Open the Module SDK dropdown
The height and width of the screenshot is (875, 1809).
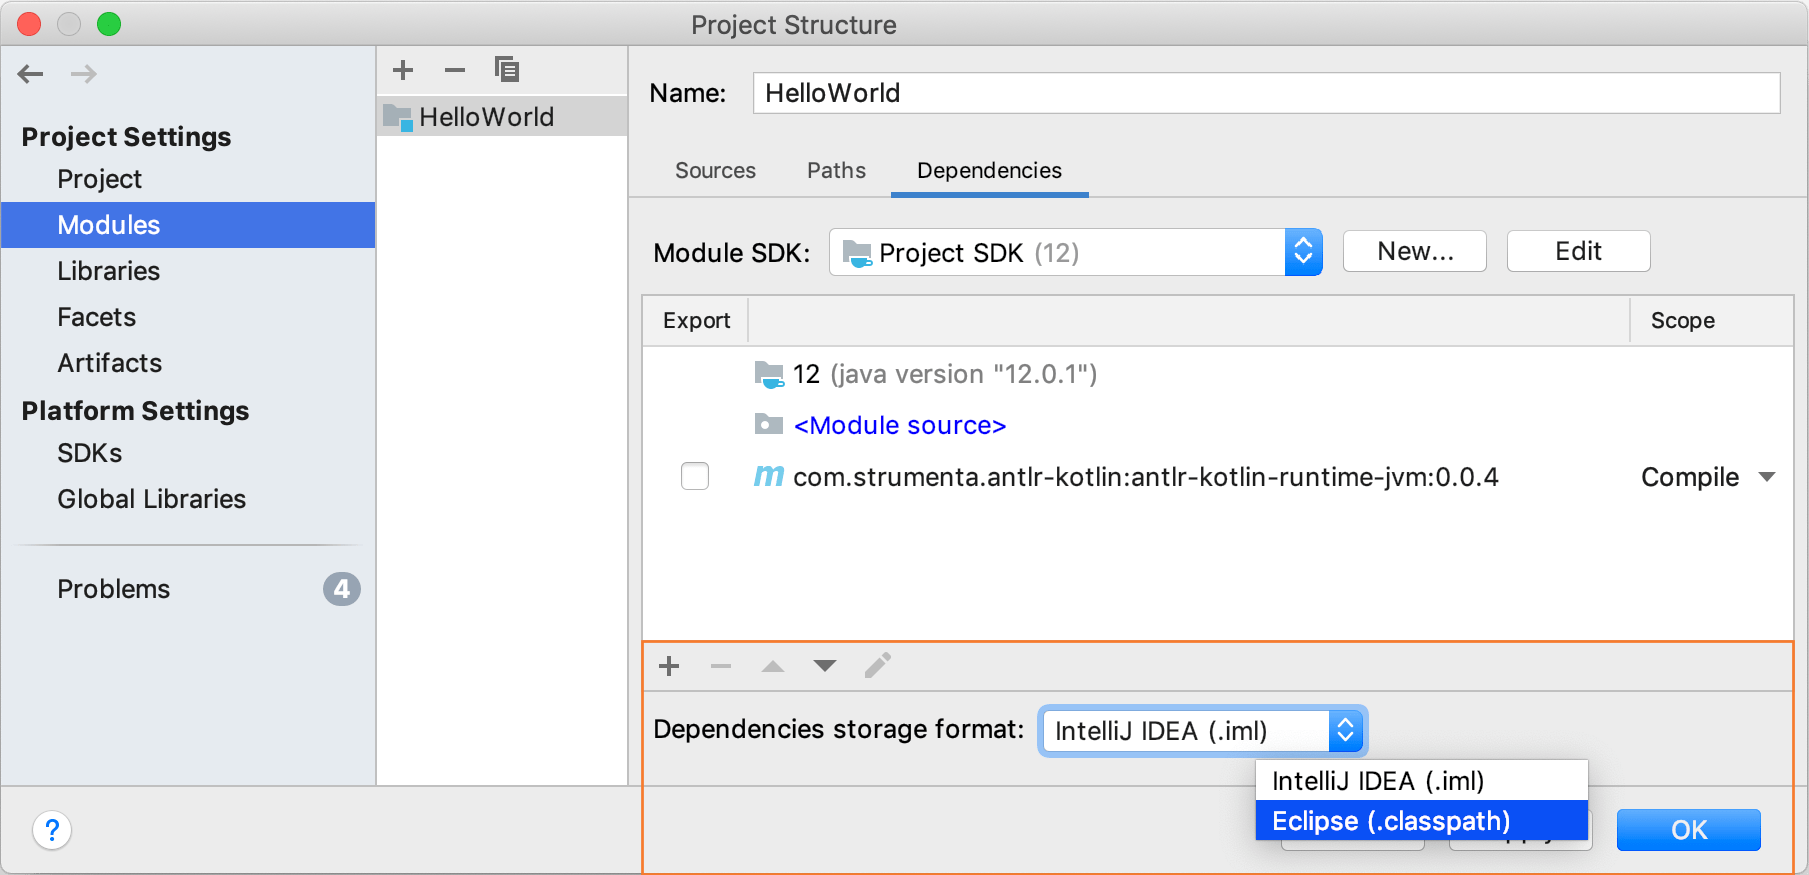1075,252
